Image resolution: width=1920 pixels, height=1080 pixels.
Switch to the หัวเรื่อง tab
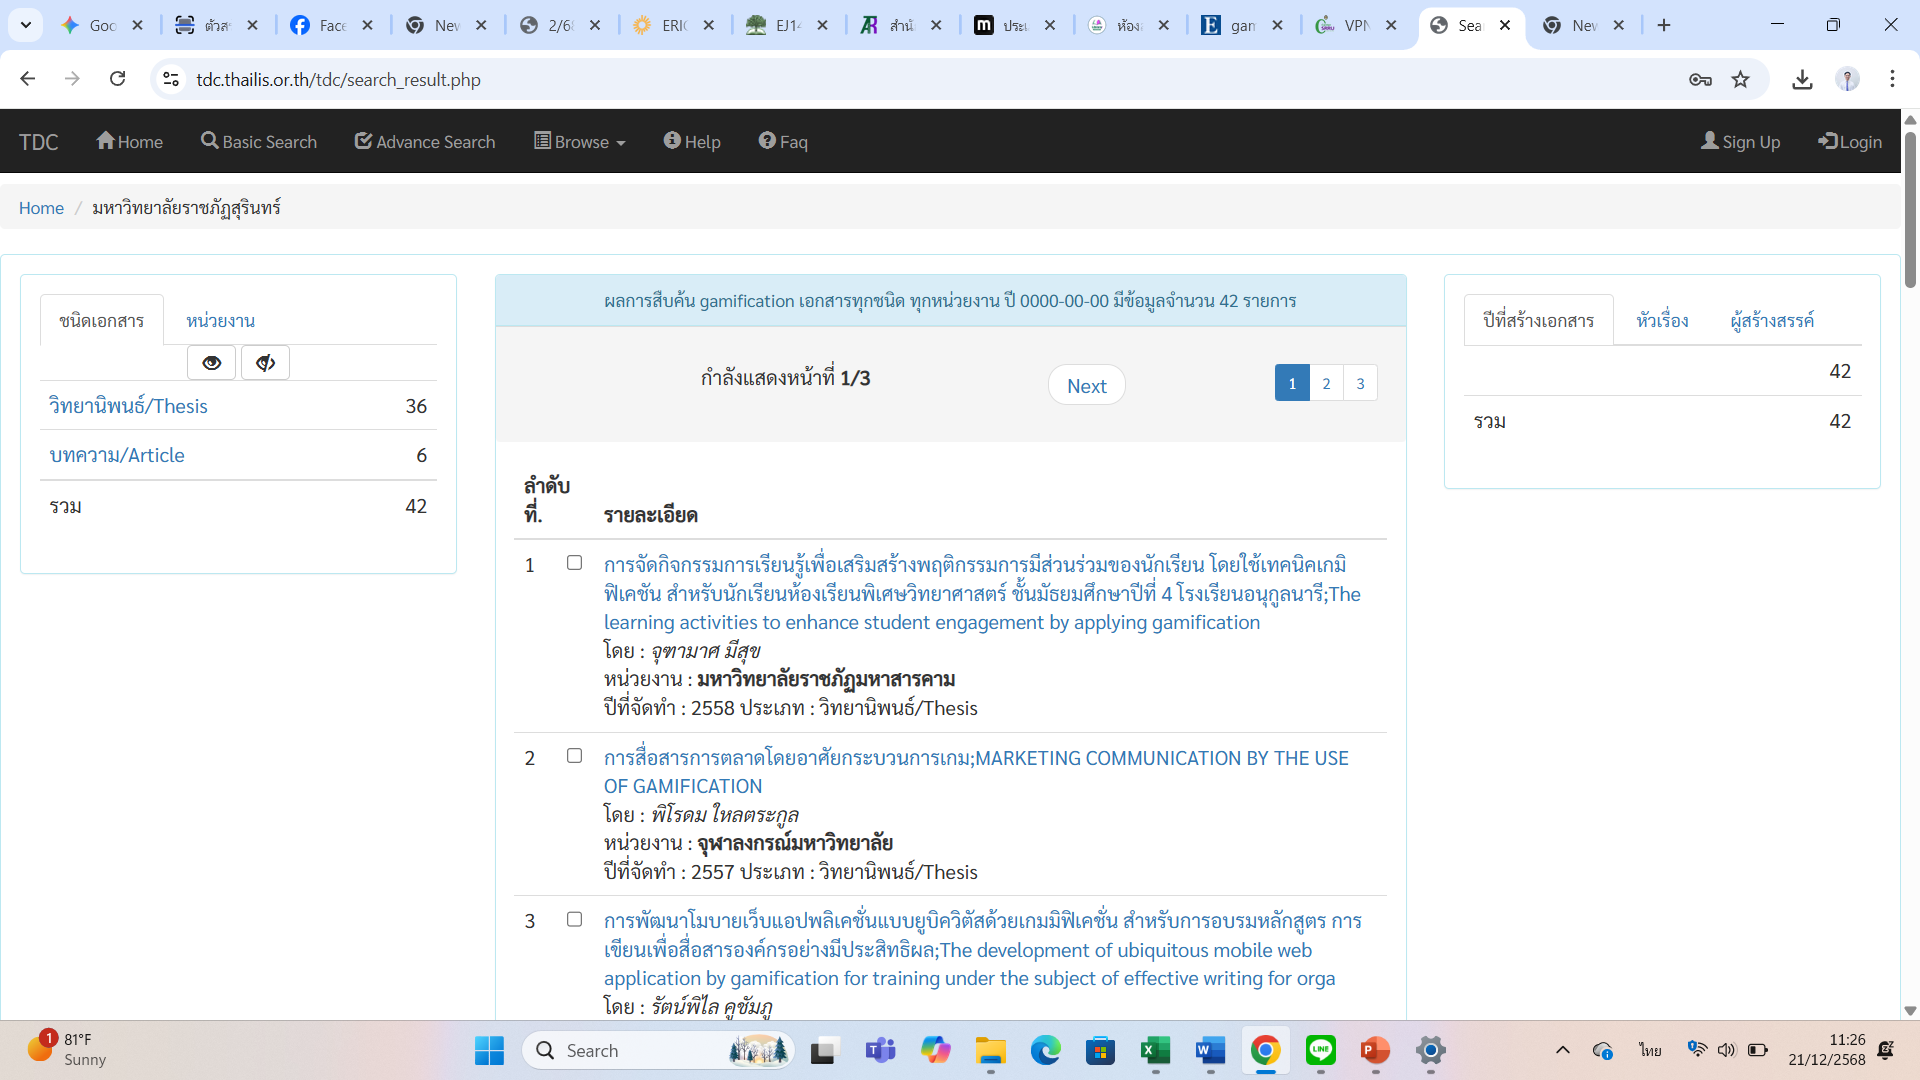point(1662,321)
